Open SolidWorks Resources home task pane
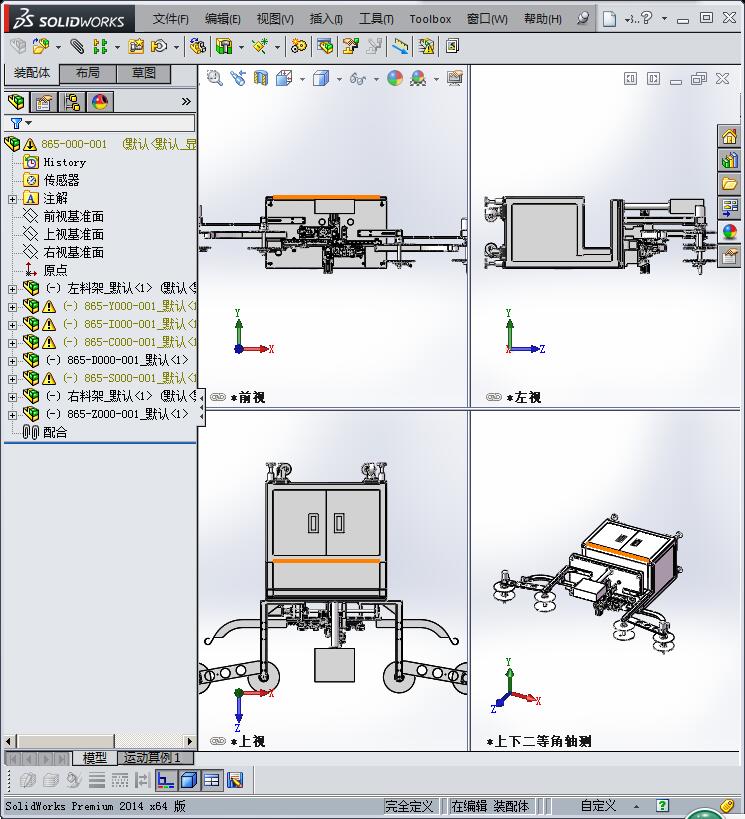This screenshot has width=745, height=819. click(x=729, y=137)
